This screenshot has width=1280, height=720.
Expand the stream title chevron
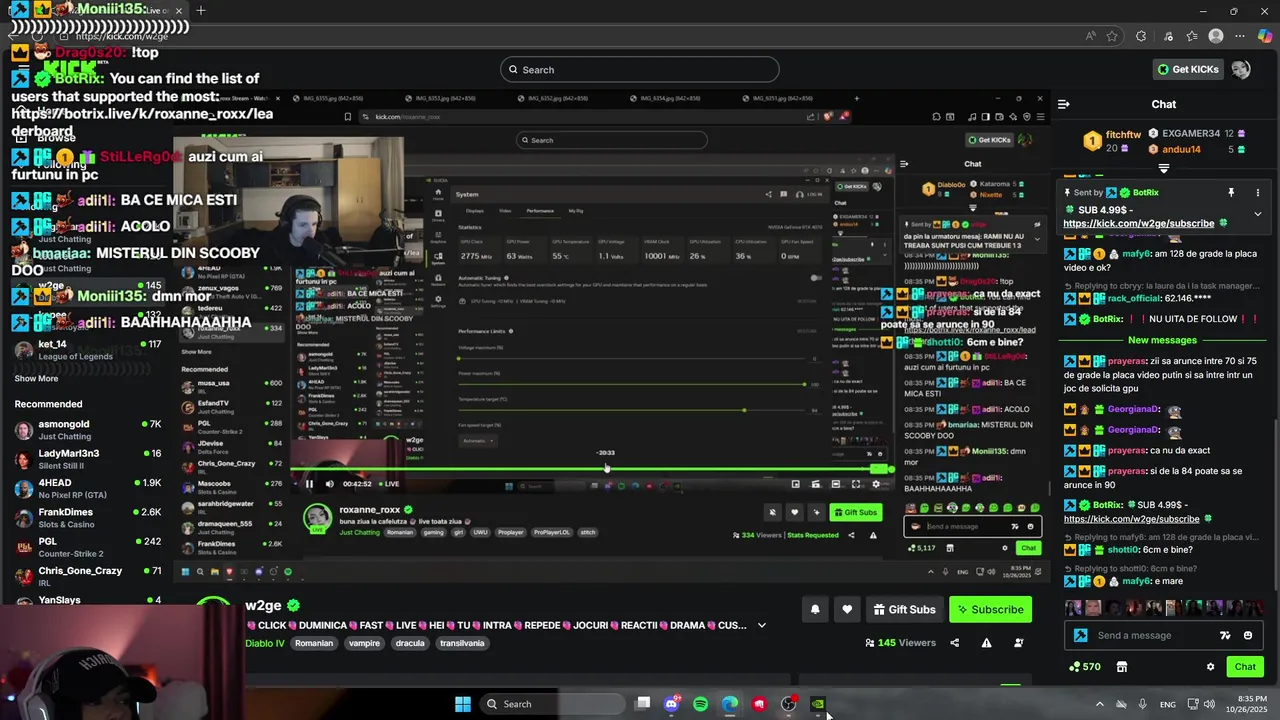(x=762, y=625)
